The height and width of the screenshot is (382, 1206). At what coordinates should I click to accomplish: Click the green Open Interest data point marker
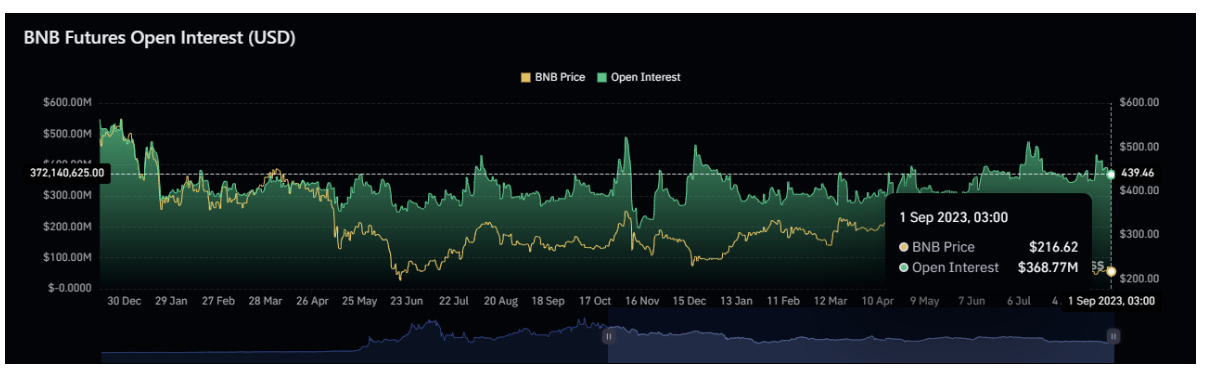[1111, 174]
